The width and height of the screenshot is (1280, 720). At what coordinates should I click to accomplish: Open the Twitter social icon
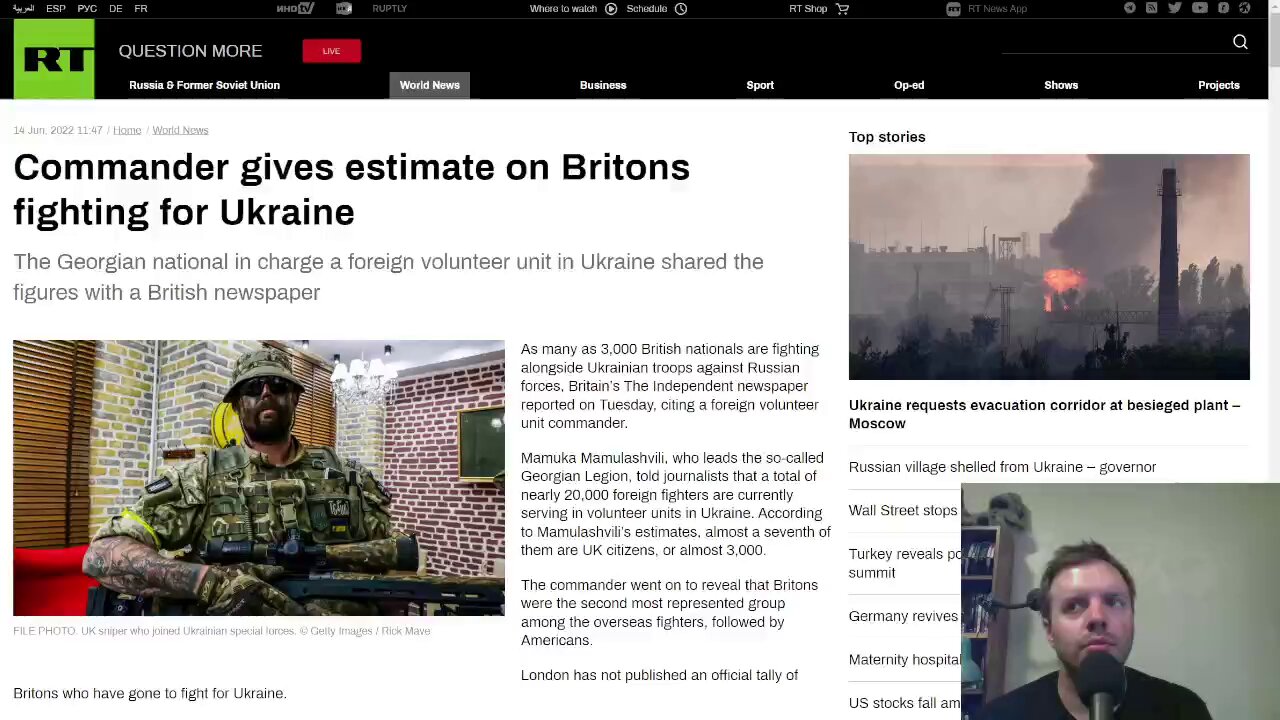[x=1175, y=8]
